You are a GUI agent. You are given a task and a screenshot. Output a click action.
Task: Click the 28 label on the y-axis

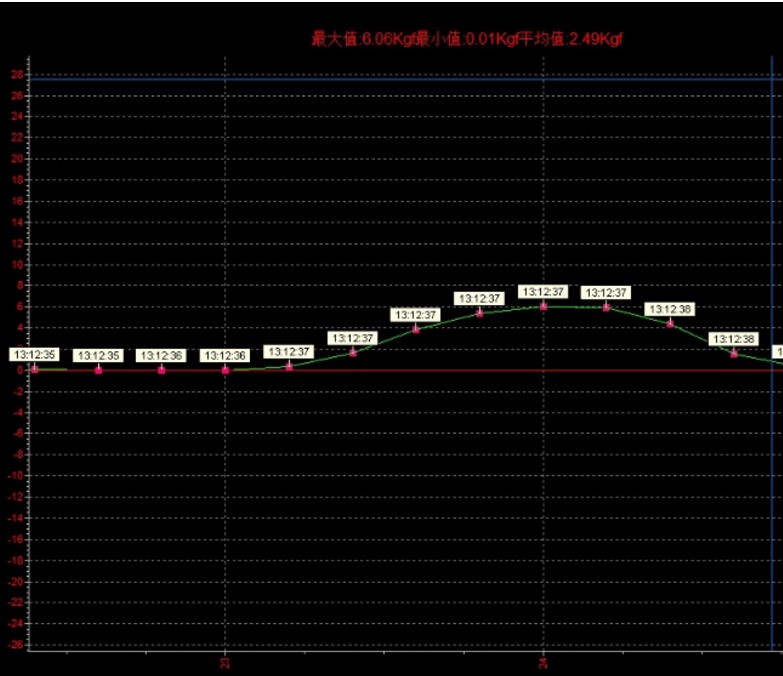pyautogui.click(x=17, y=75)
